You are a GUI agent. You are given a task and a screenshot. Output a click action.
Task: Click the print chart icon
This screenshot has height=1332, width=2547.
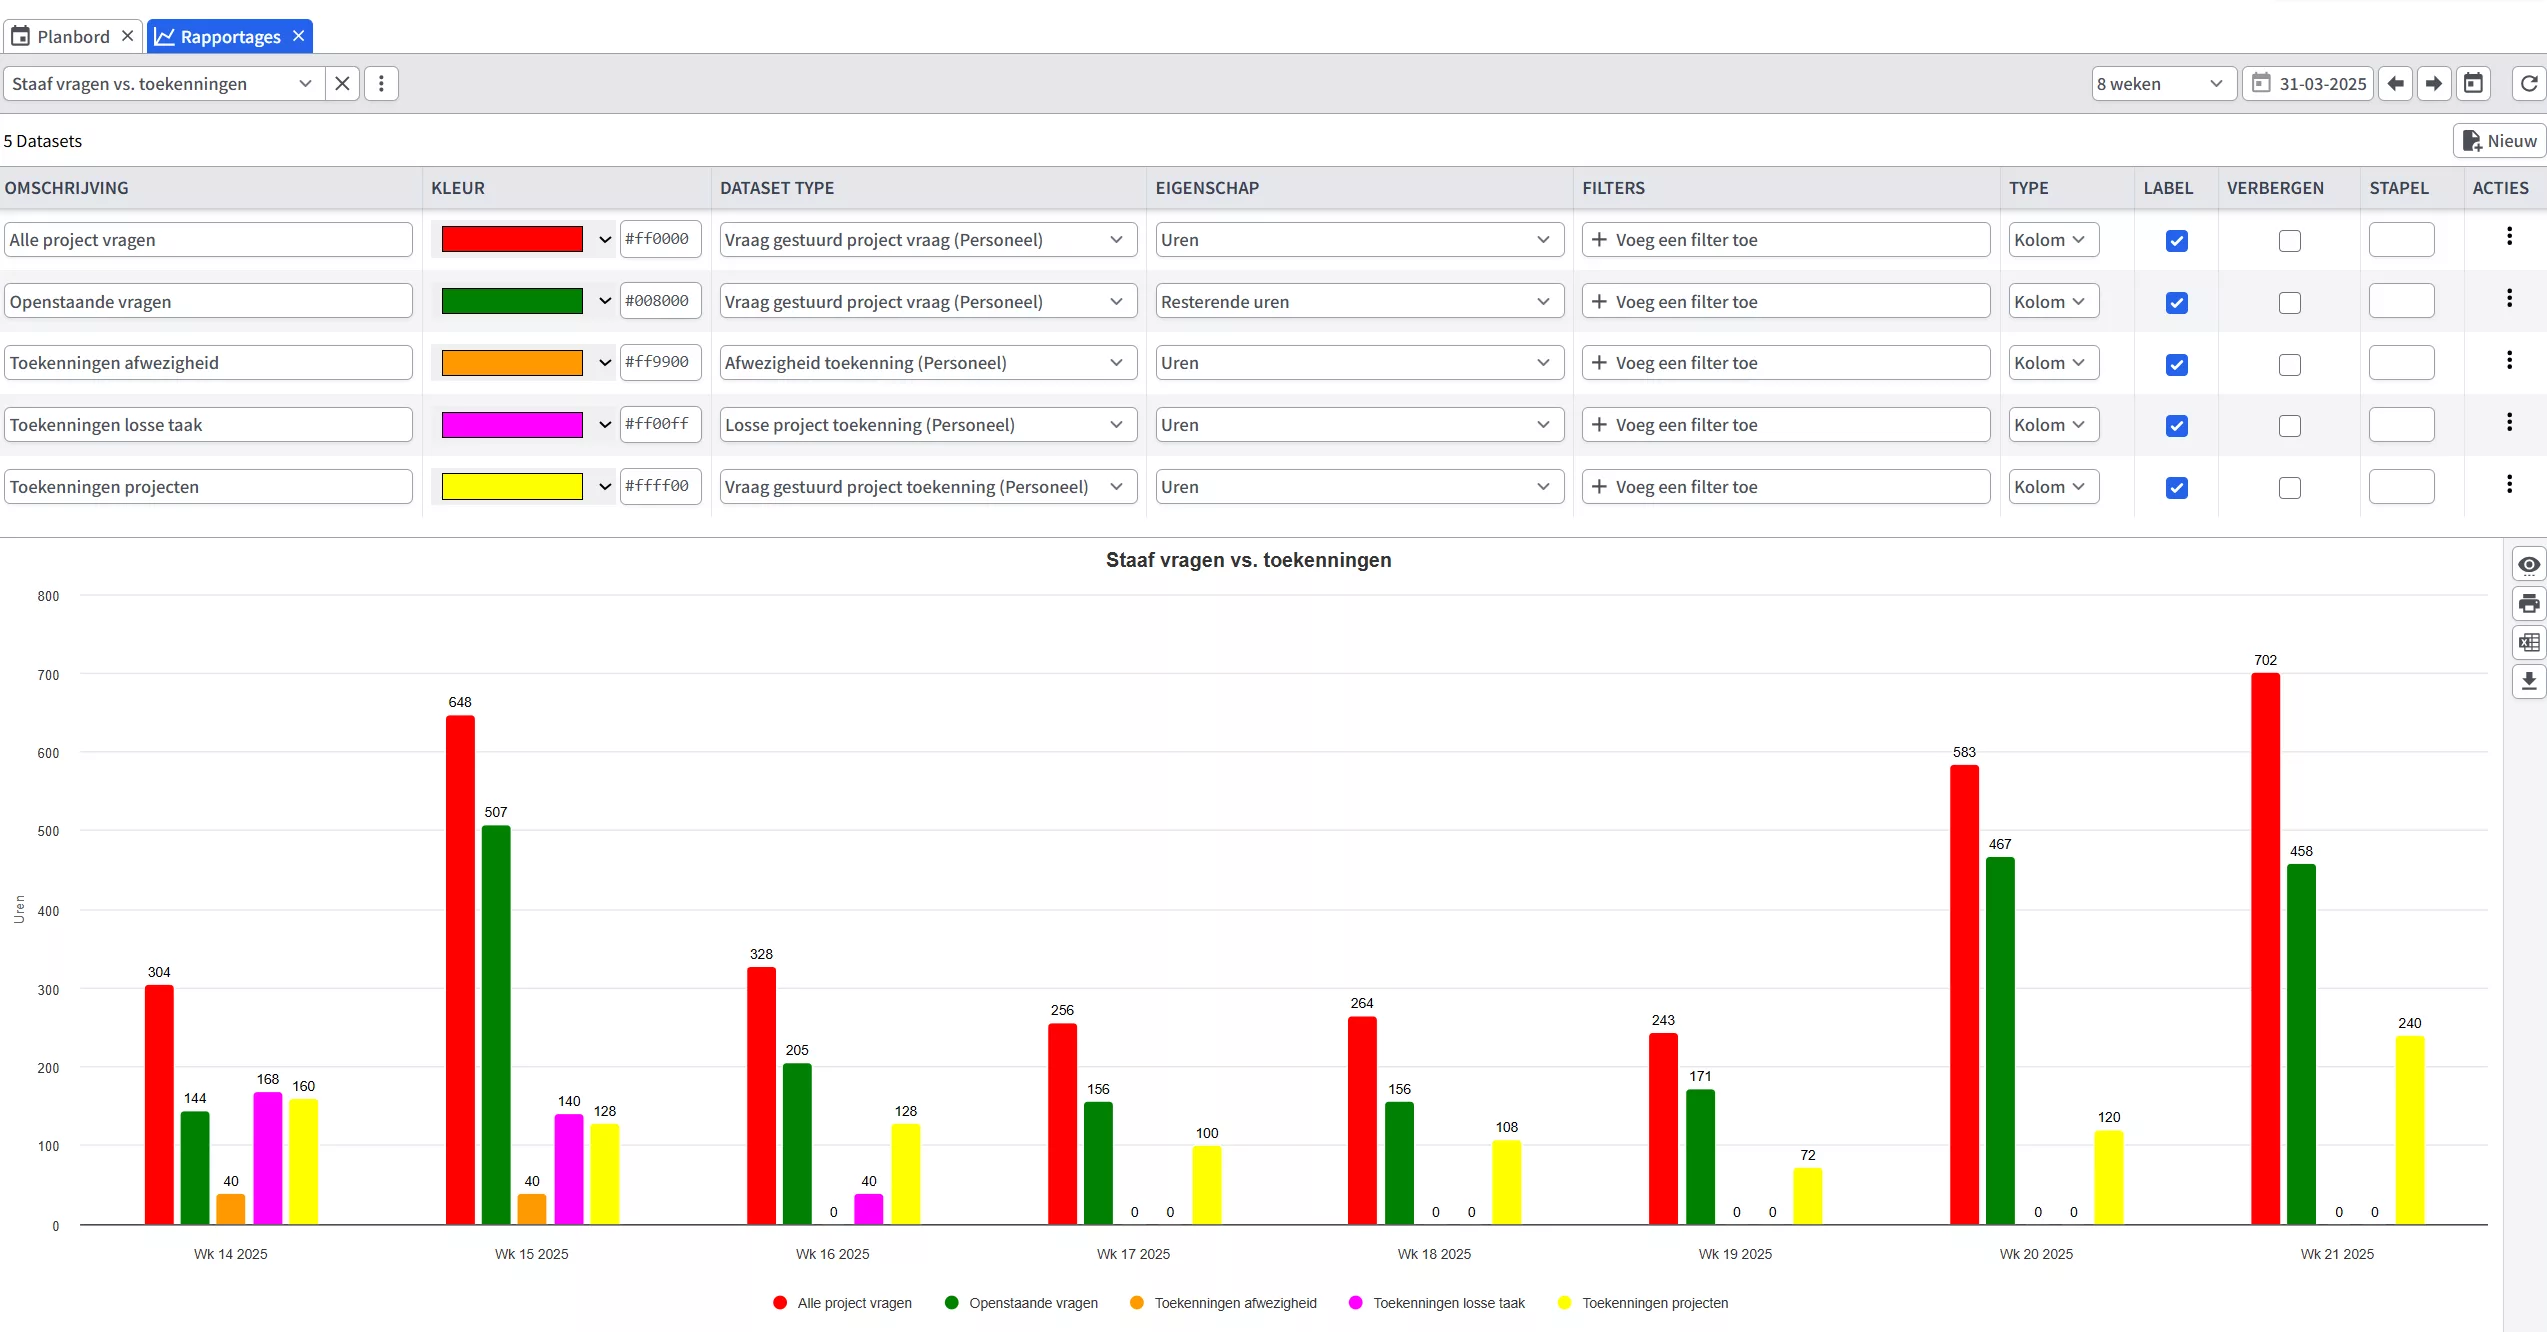(x=2529, y=604)
